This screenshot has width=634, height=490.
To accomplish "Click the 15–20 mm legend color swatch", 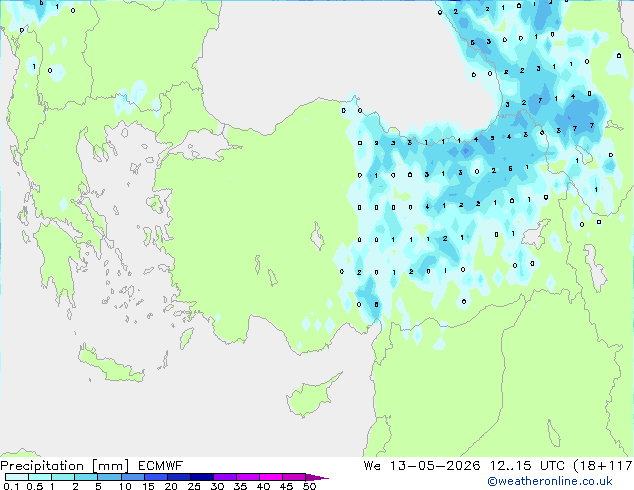I will pyautogui.click(x=156, y=477).
